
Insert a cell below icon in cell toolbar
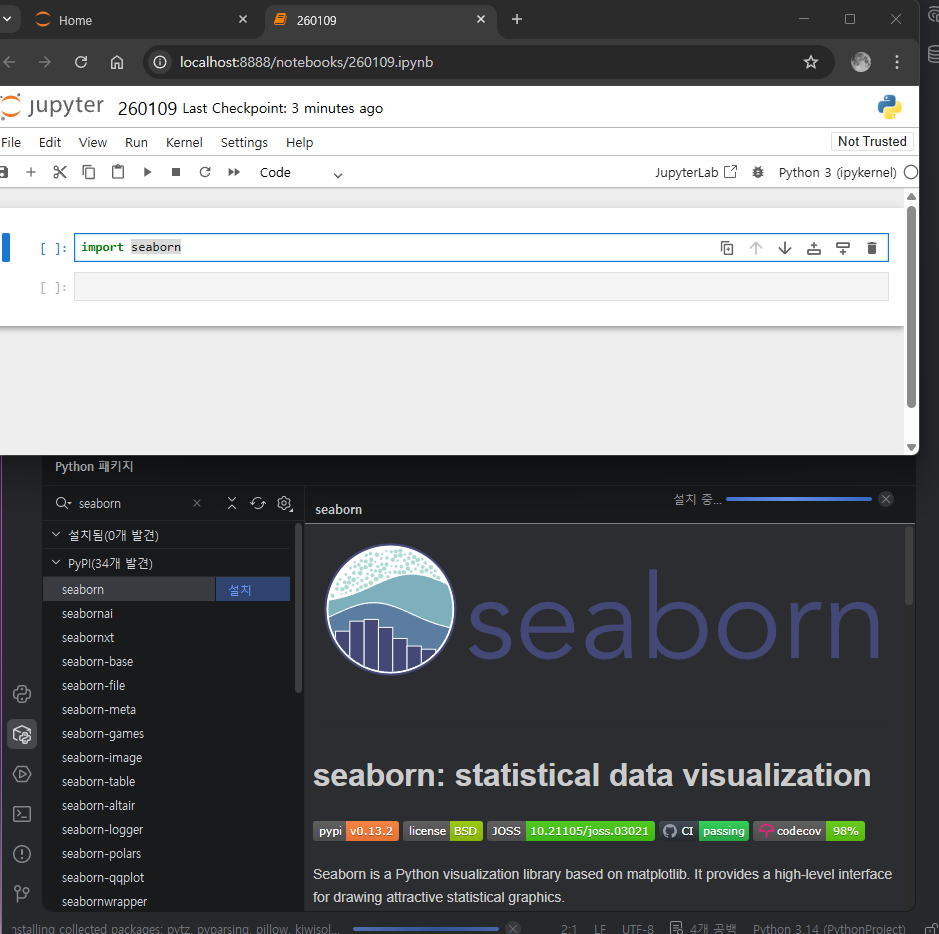coord(843,248)
